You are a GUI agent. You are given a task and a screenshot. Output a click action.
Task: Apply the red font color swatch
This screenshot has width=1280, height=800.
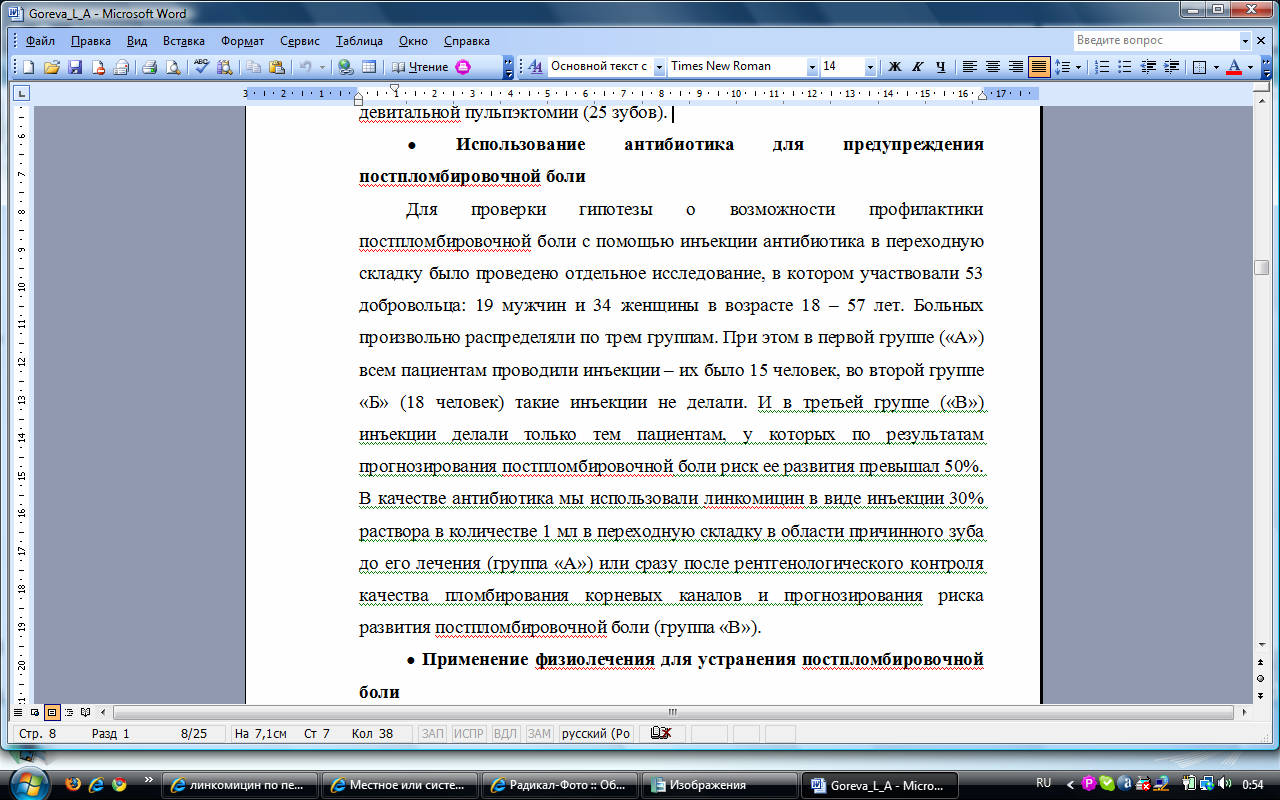pos(1234,67)
